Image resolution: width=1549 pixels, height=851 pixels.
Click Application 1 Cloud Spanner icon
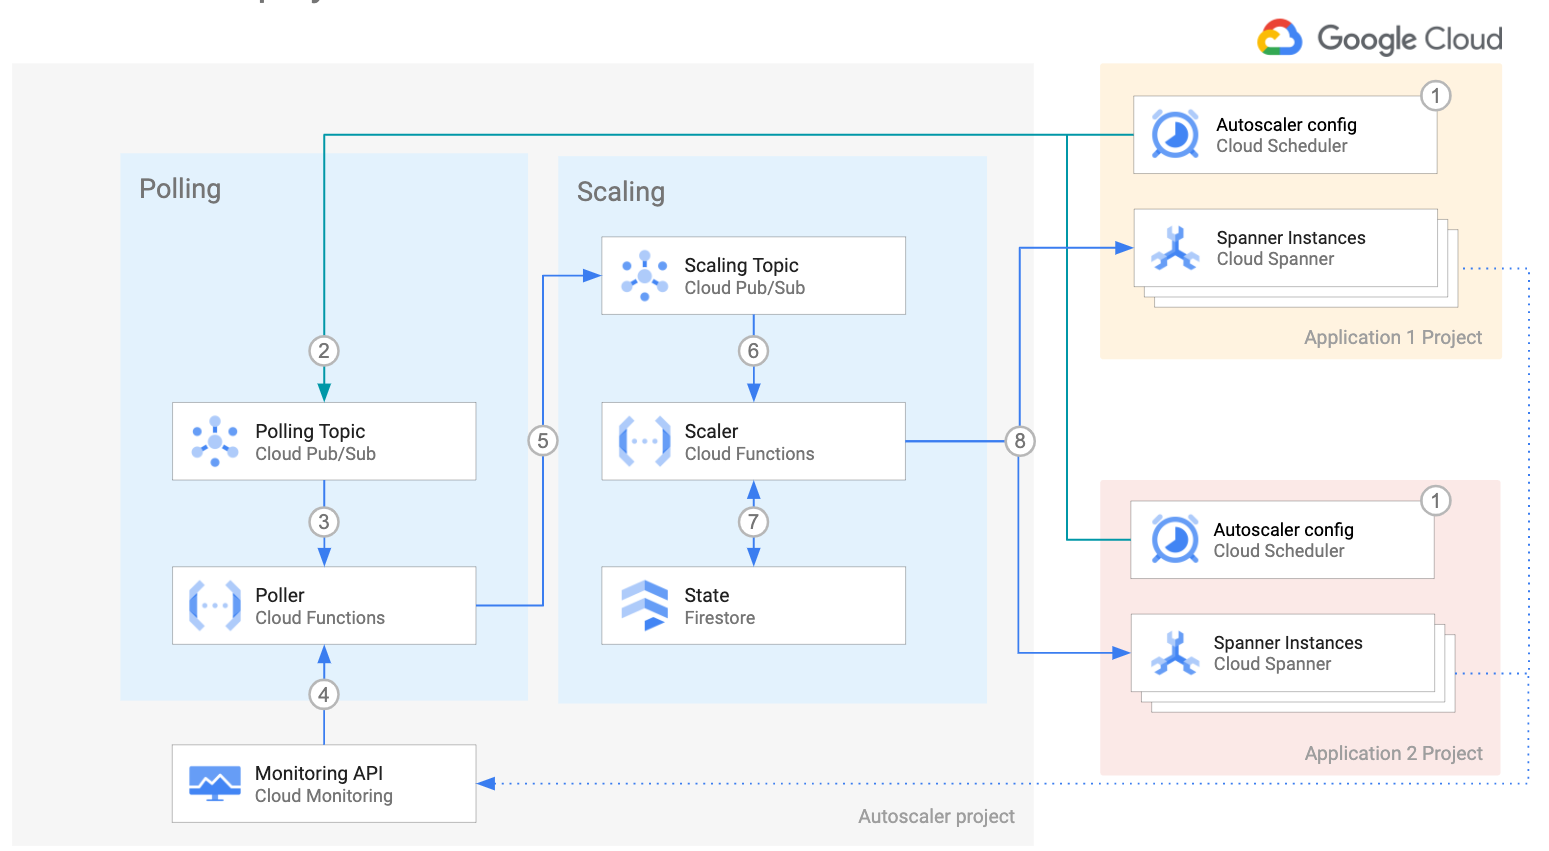click(x=1175, y=248)
